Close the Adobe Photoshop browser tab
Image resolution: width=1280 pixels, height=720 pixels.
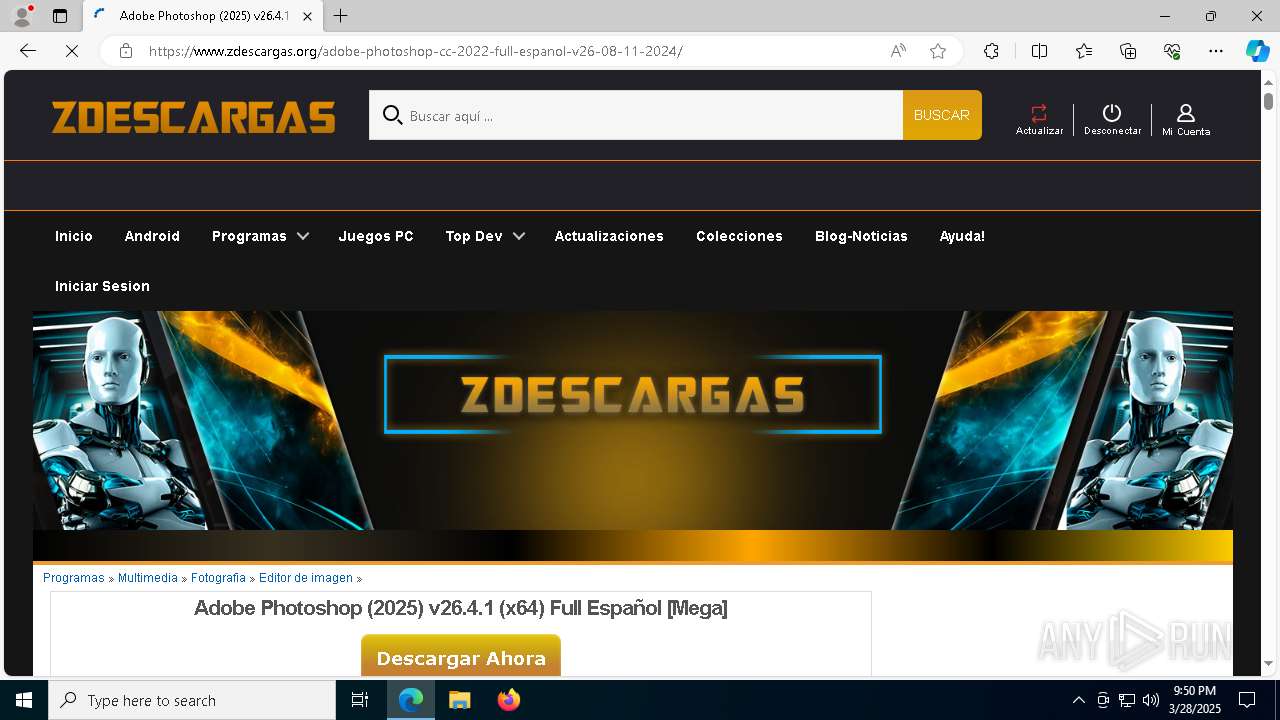(x=307, y=16)
